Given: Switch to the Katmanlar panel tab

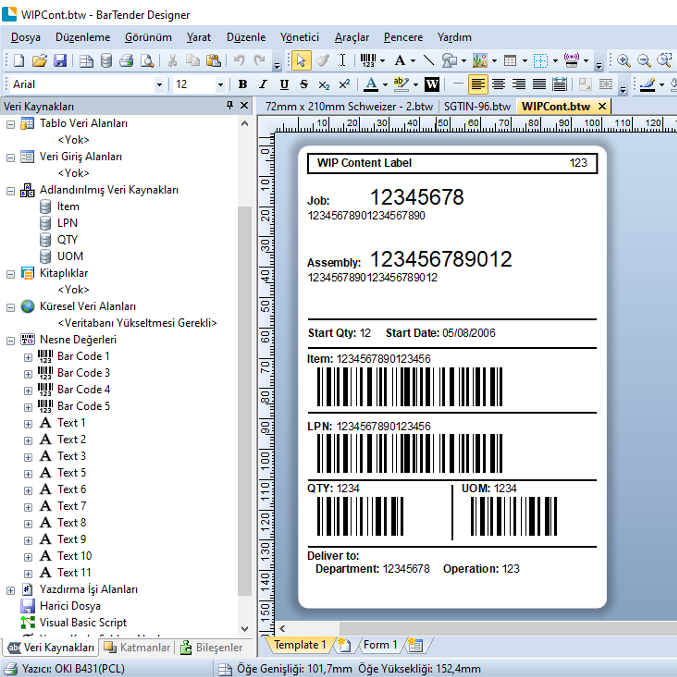Looking at the screenshot, I should tap(138, 647).
